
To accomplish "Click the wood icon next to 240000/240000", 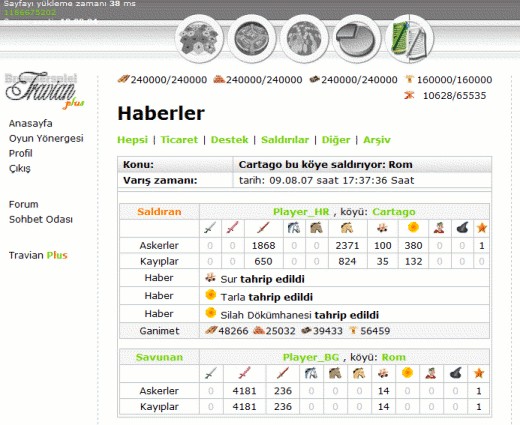I will coord(123,79).
